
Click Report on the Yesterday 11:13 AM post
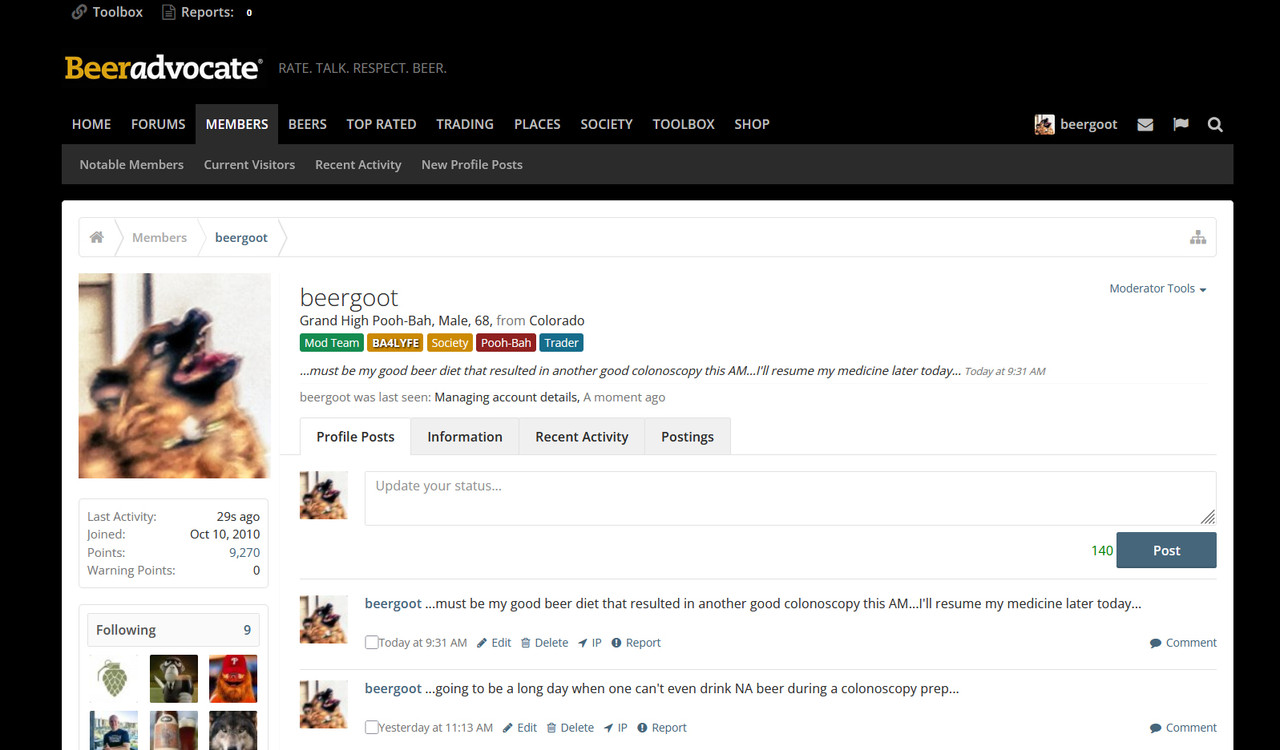[x=662, y=728]
